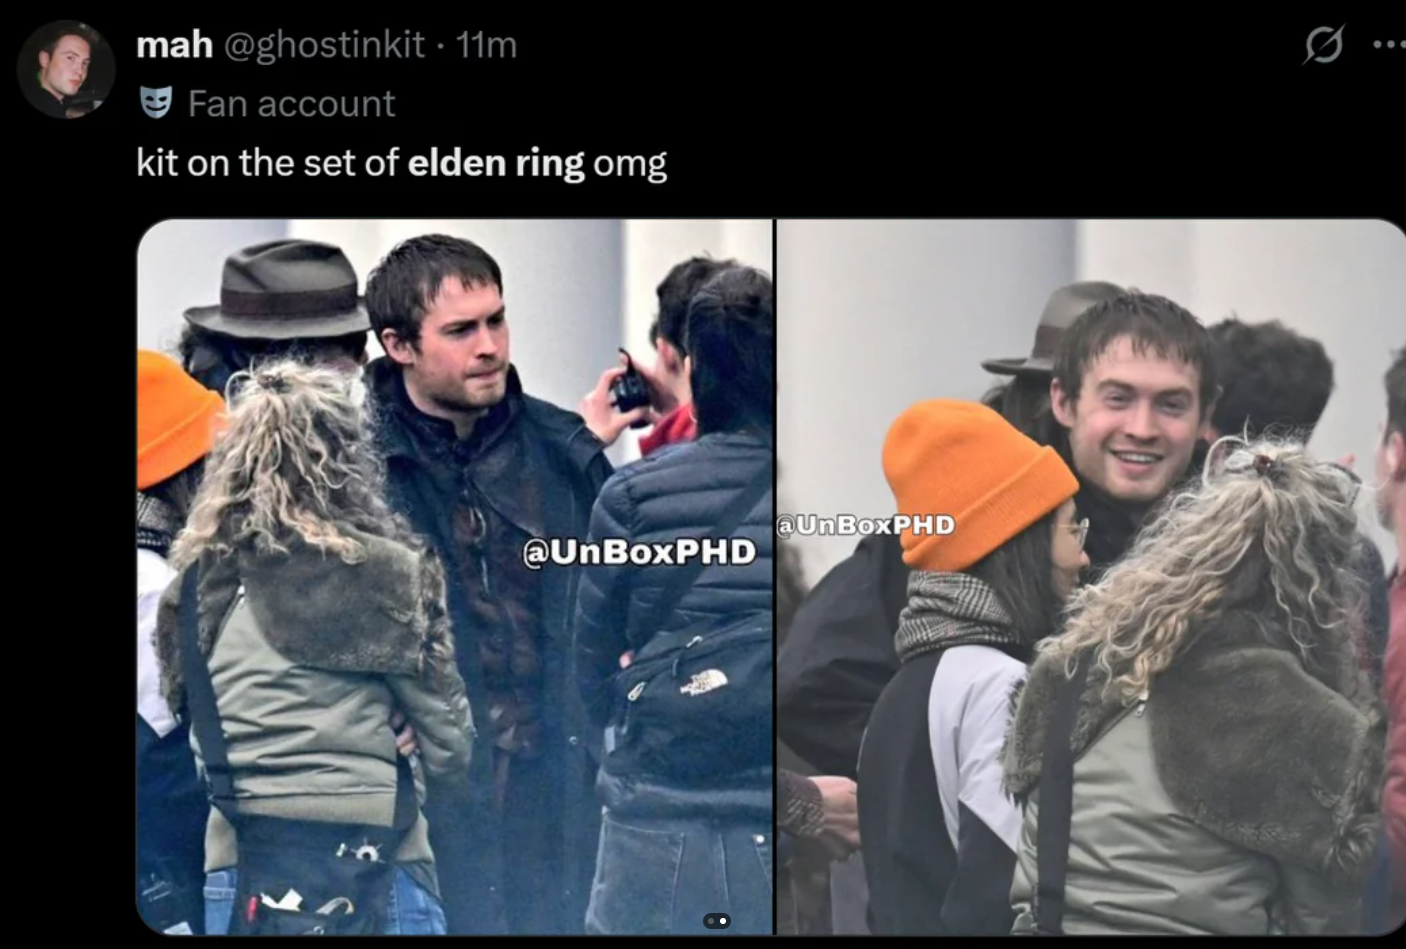1406x949 pixels.
Task: Open the right photo of smiling man
Action: (1091, 577)
